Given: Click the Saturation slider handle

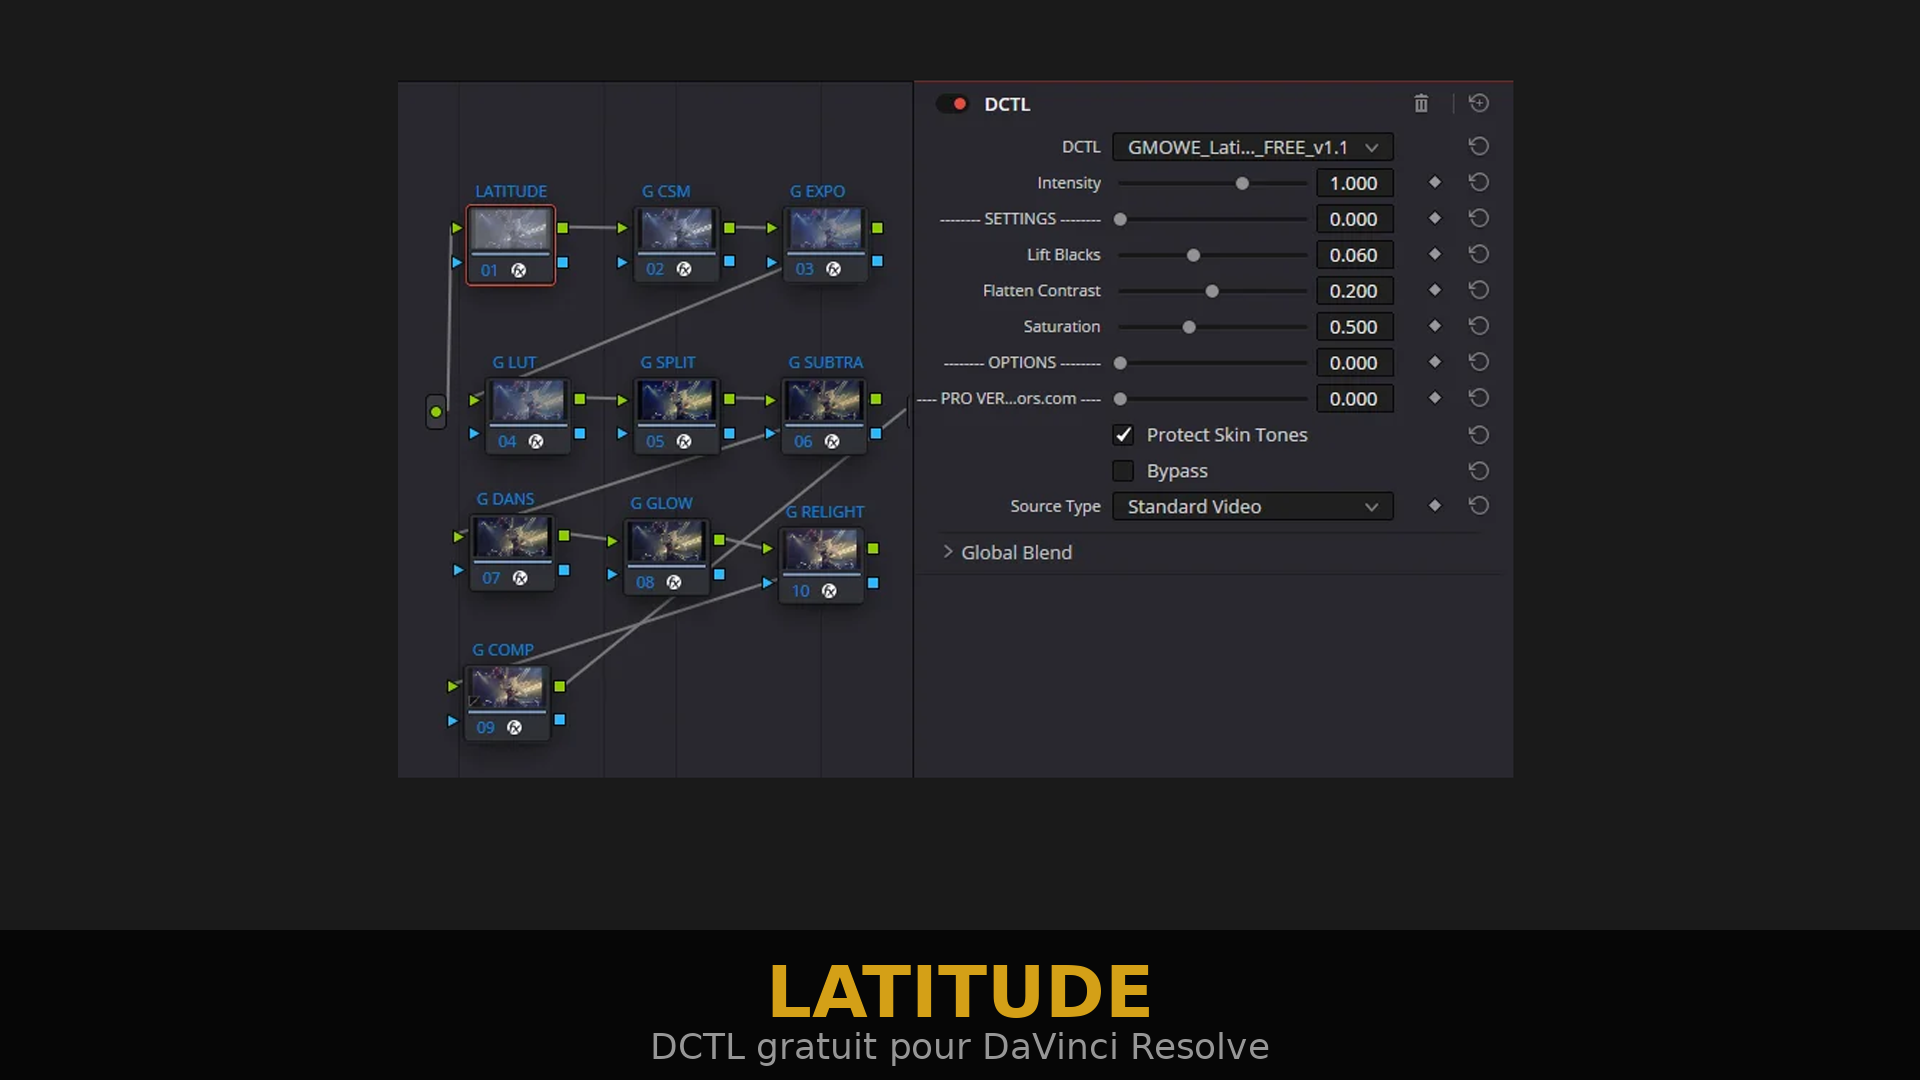Looking at the screenshot, I should [1189, 326].
